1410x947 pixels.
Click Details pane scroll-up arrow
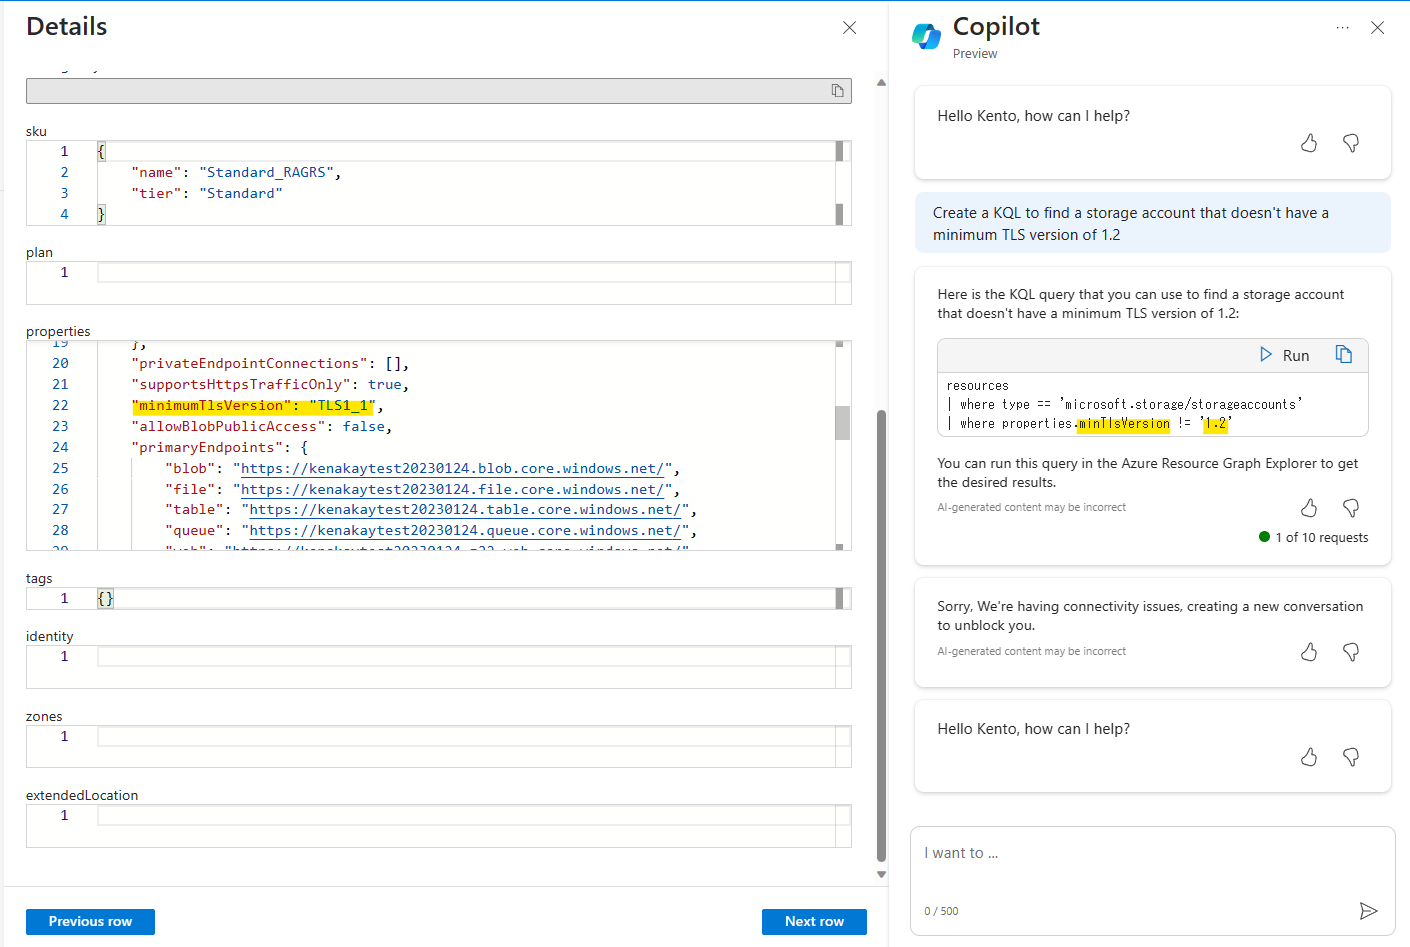[x=881, y=82]
